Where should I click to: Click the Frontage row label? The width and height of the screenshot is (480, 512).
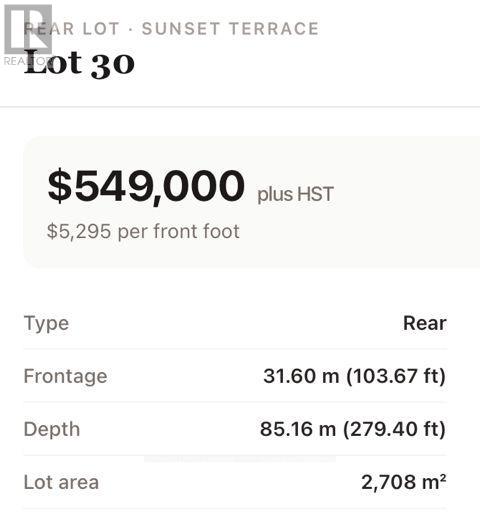pos(66,377)
